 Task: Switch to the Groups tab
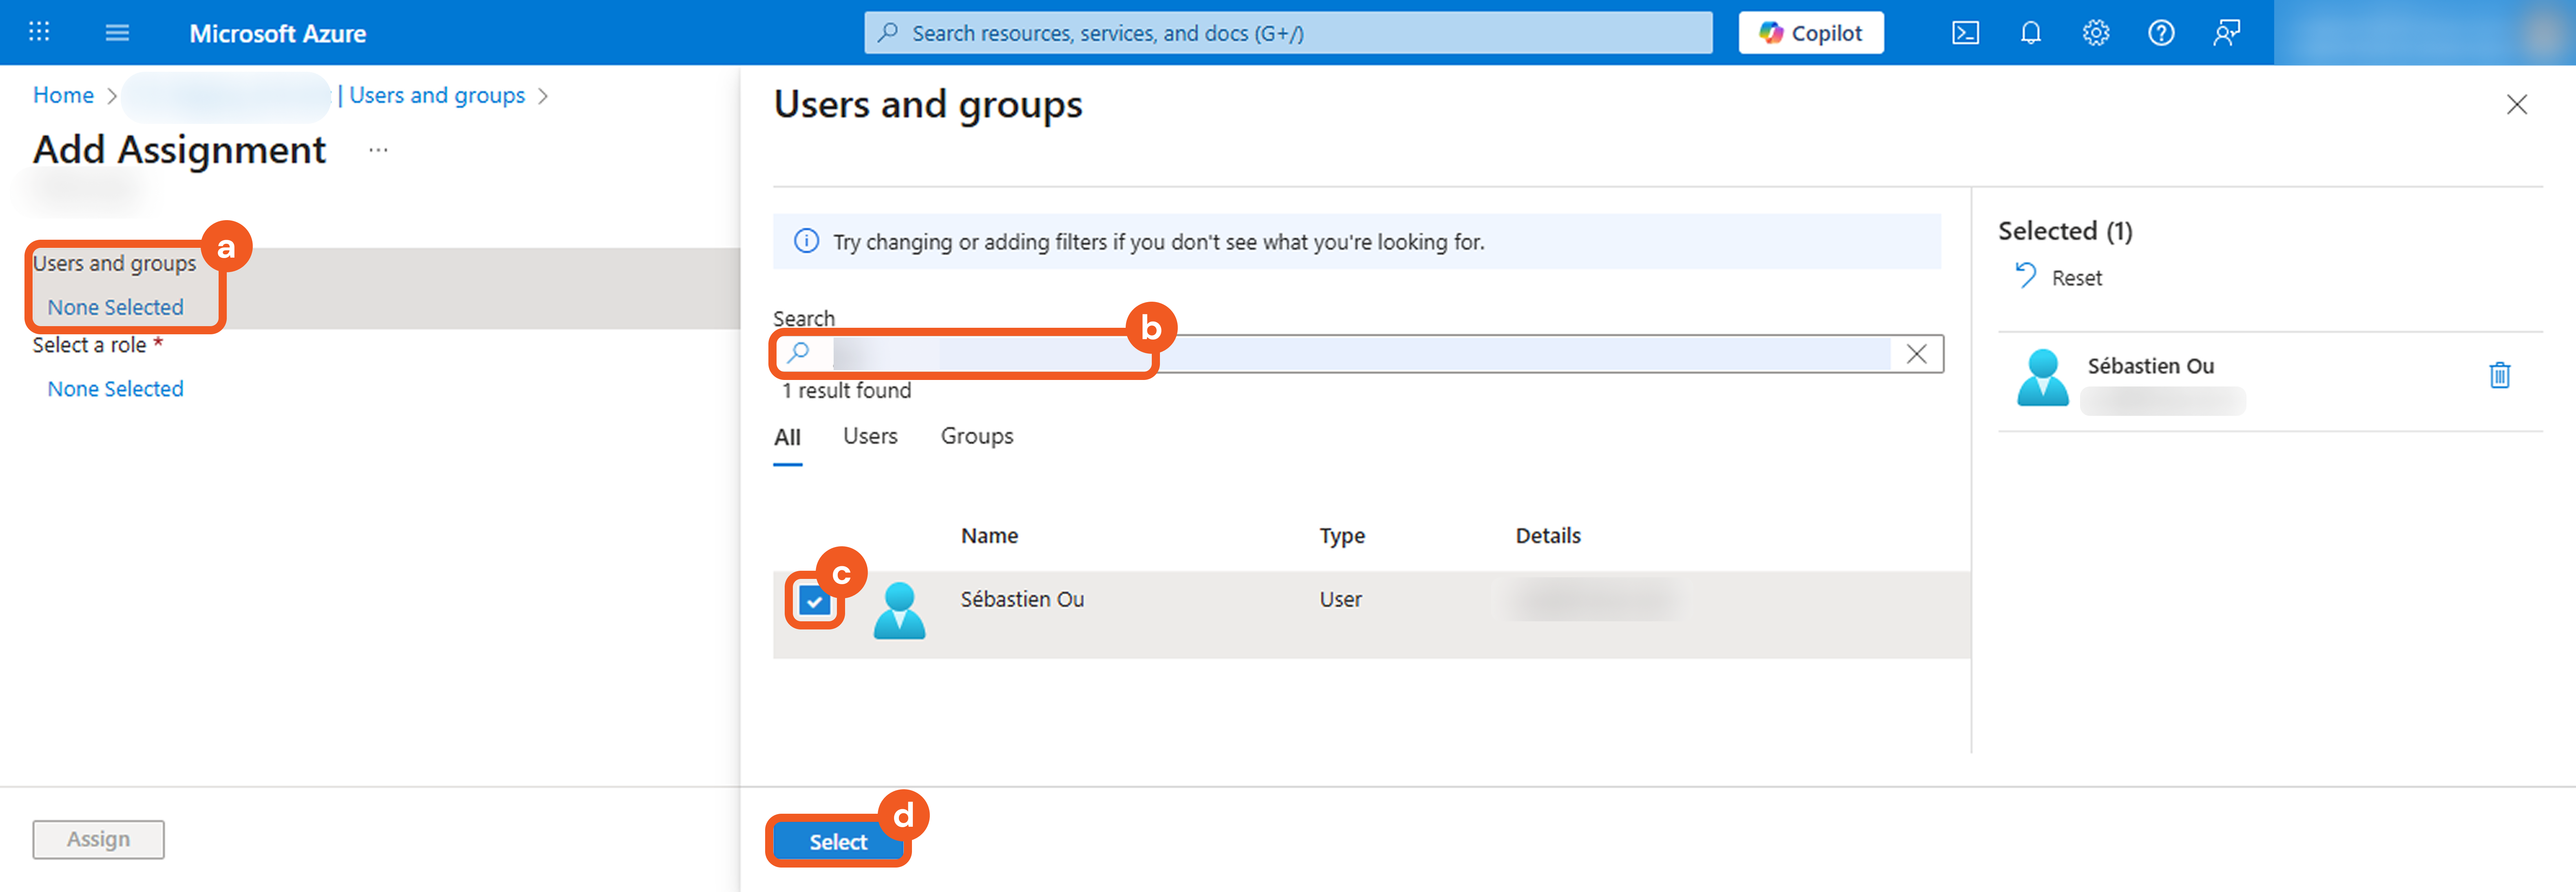[x=976, y=436]
